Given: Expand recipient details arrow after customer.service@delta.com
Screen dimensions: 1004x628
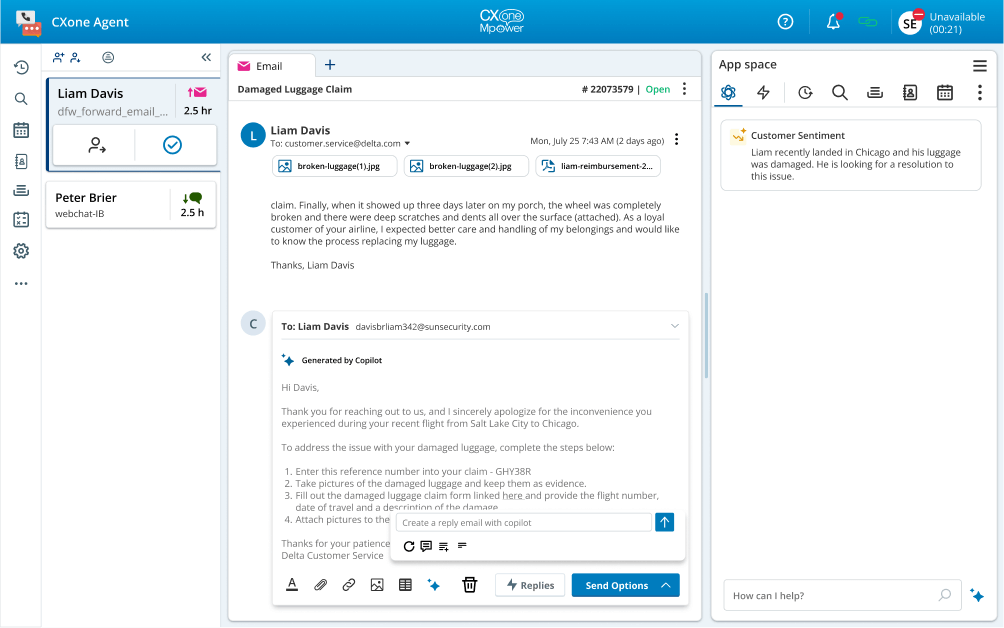Looking at the screenshot, I should tap(407, 143).
